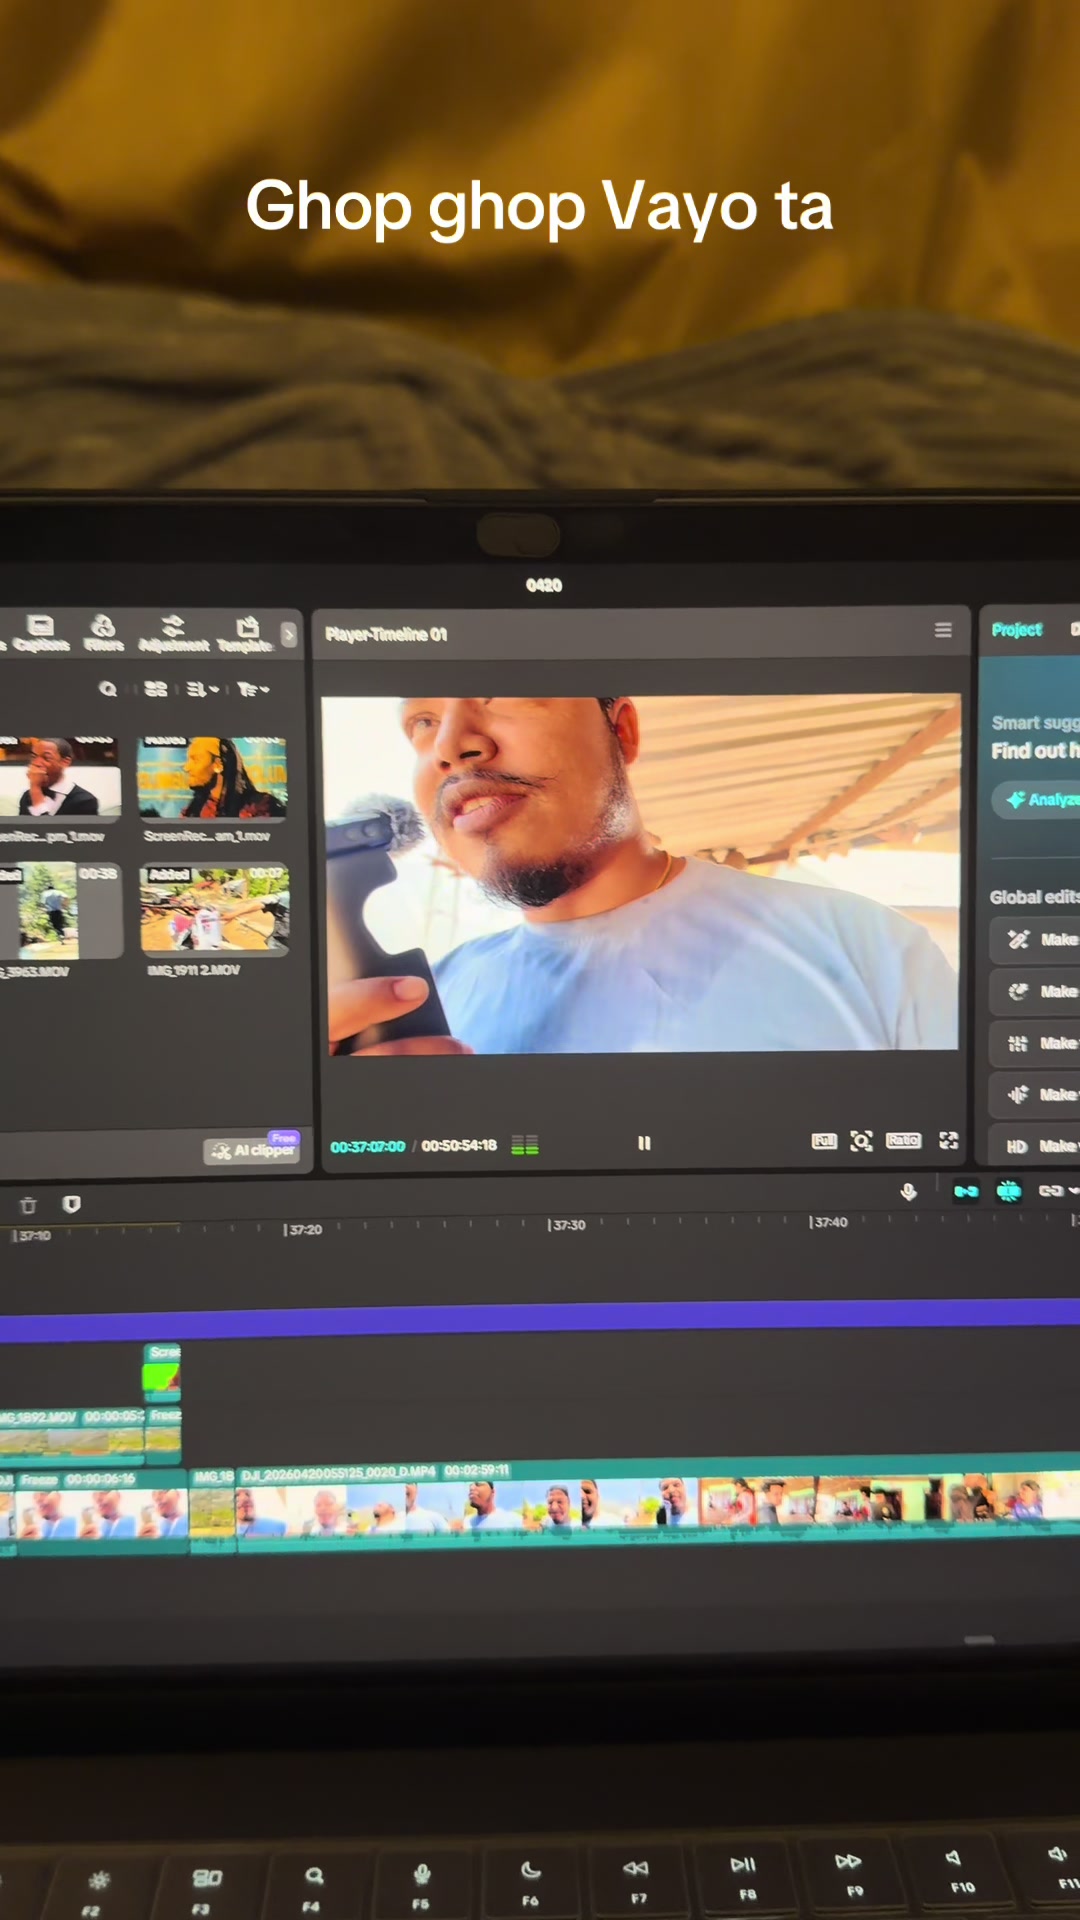Open the Player panel hamburger menu

[943, 630]
